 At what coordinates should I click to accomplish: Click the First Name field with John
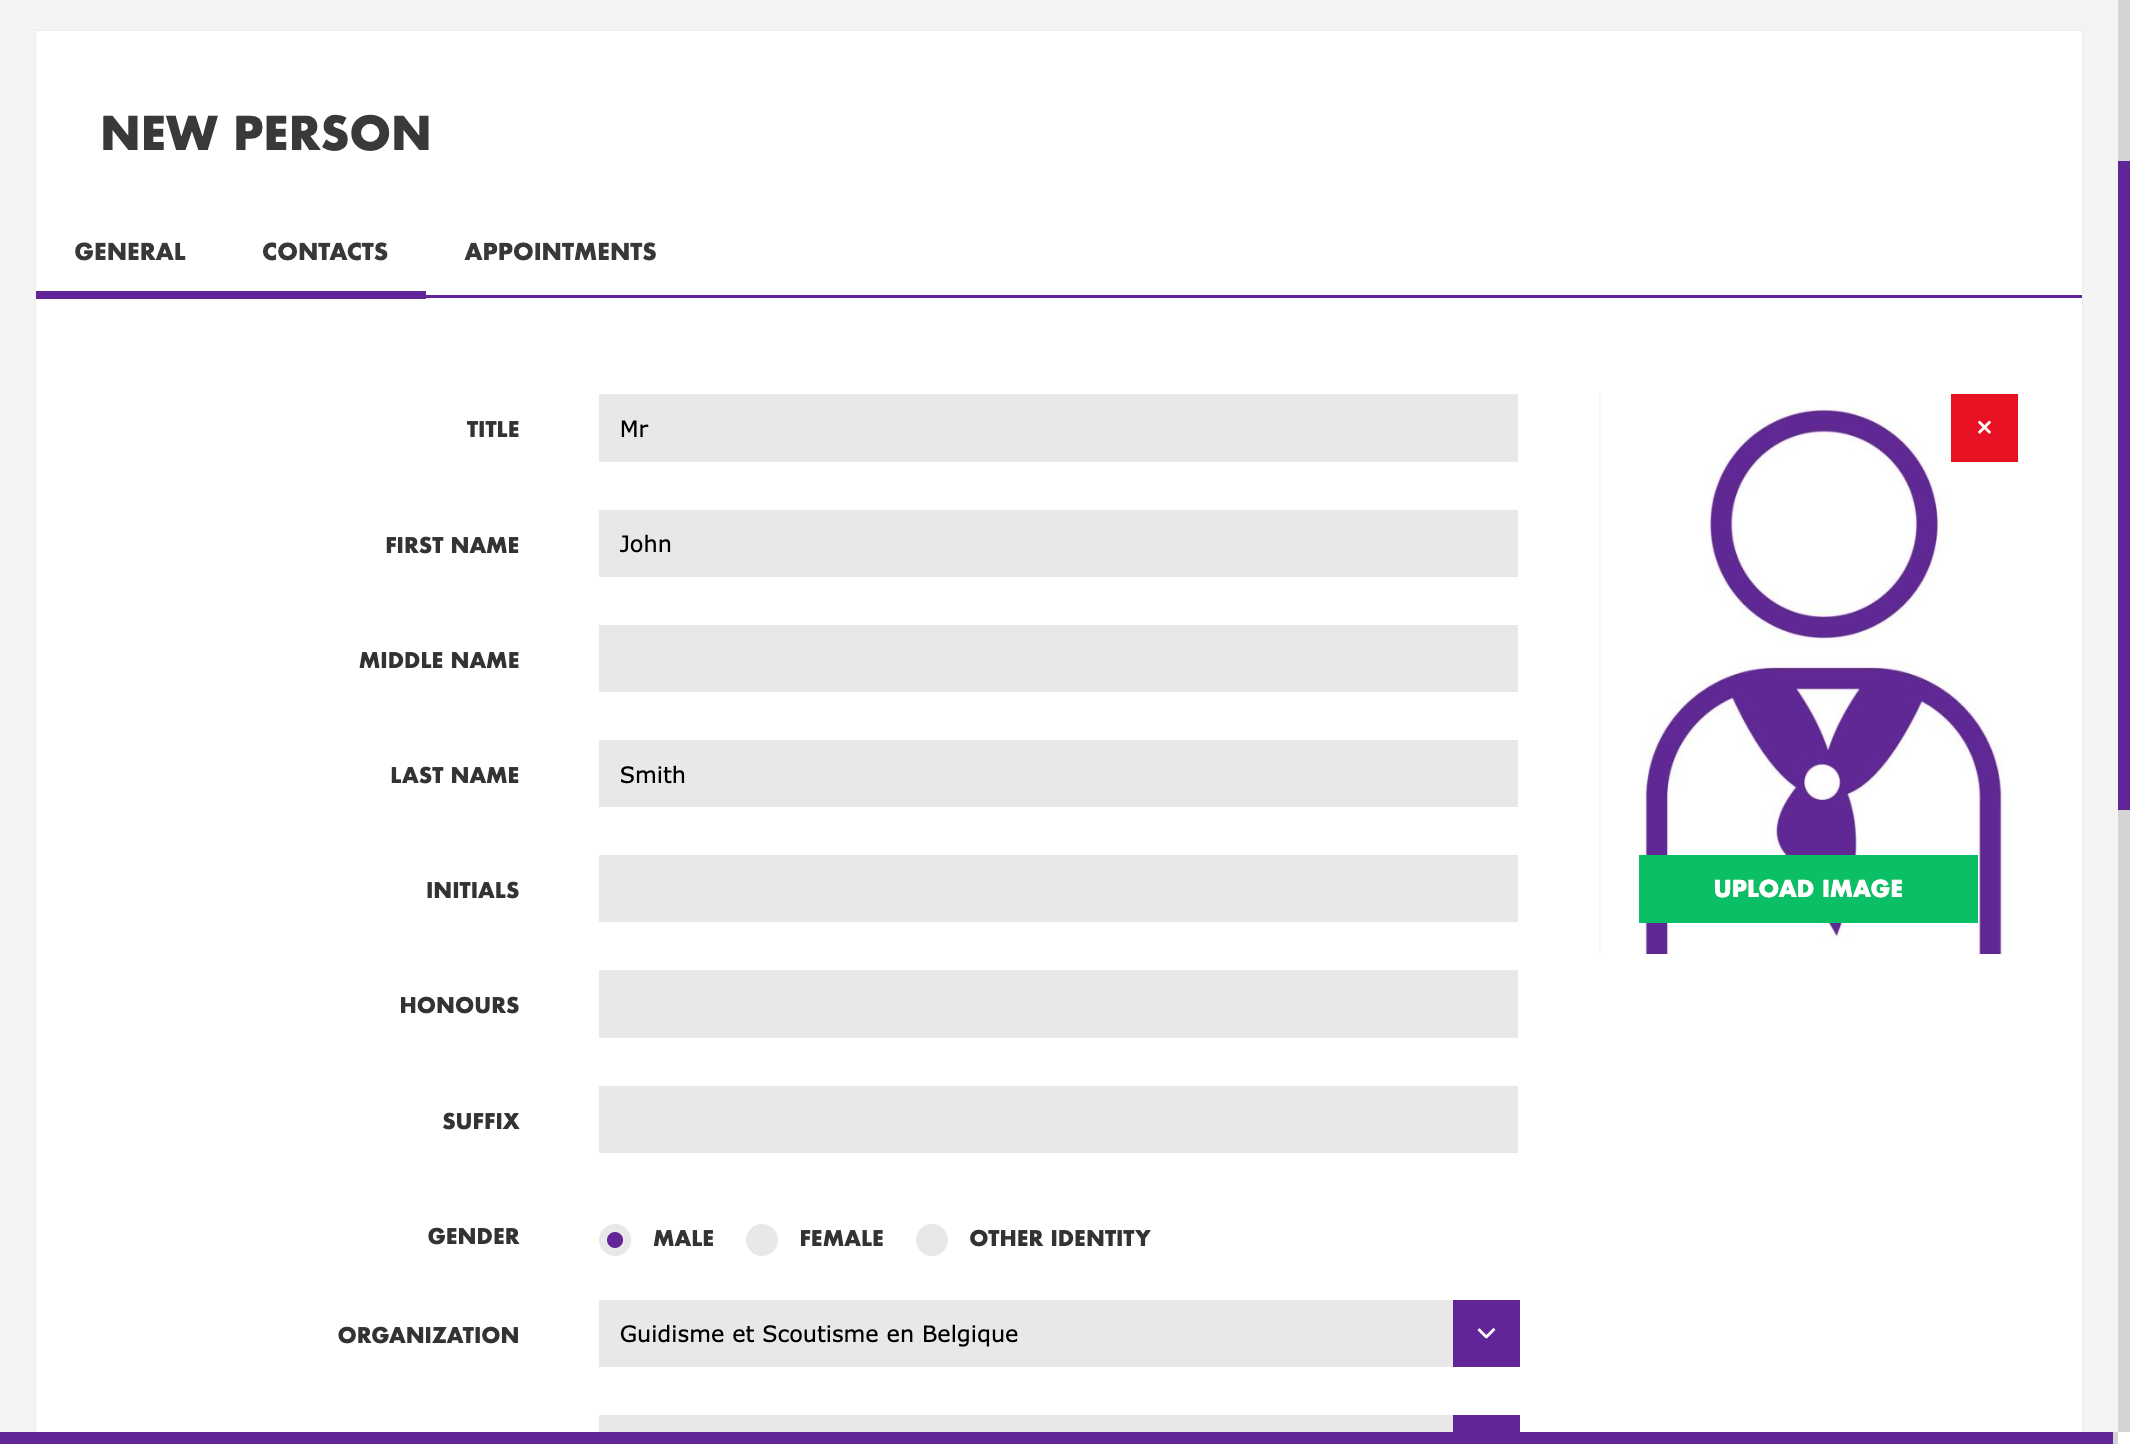tap(1058, 544)
